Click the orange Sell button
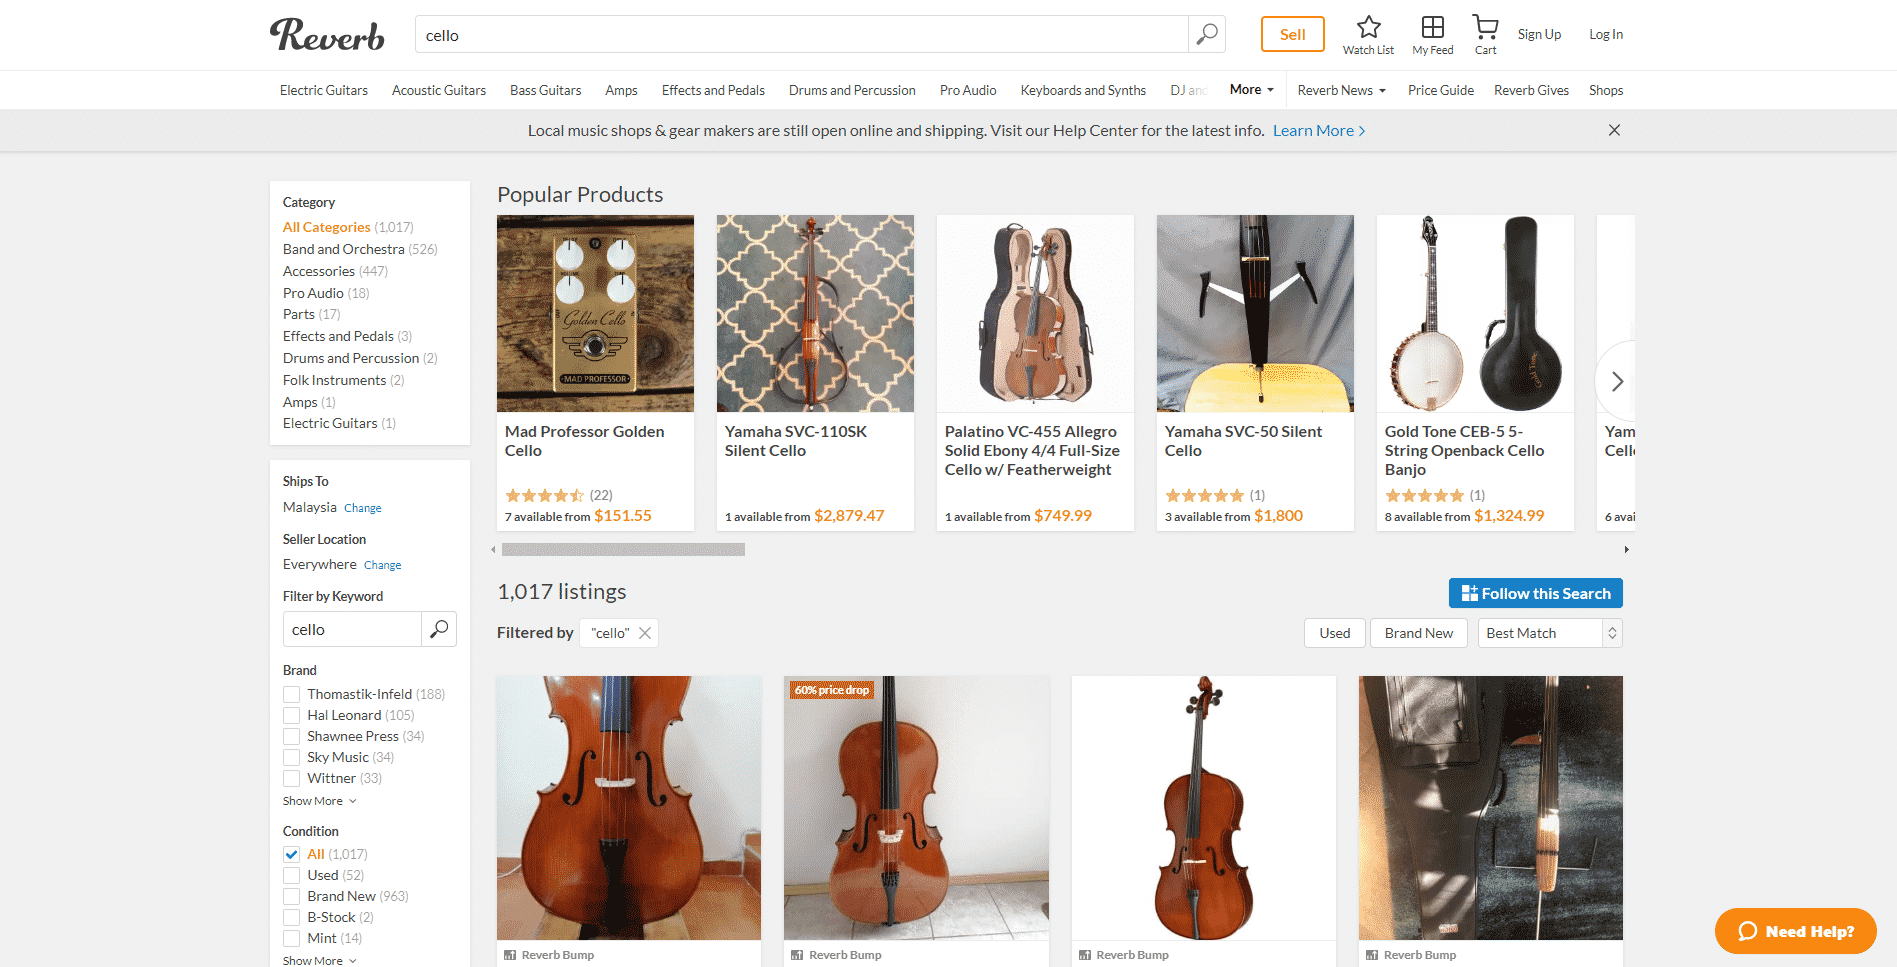The width and height of the screenshot is (1897, 967). tap(1292, 34)
